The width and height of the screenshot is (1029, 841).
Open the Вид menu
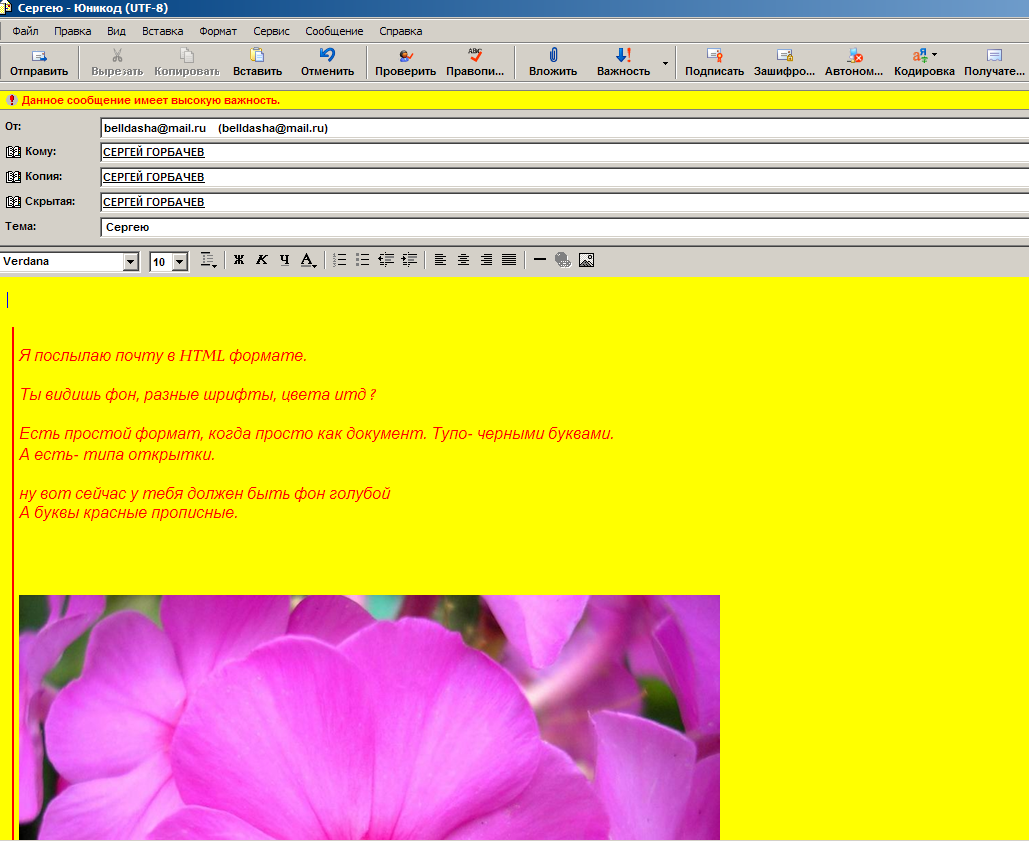coord(116,31)
